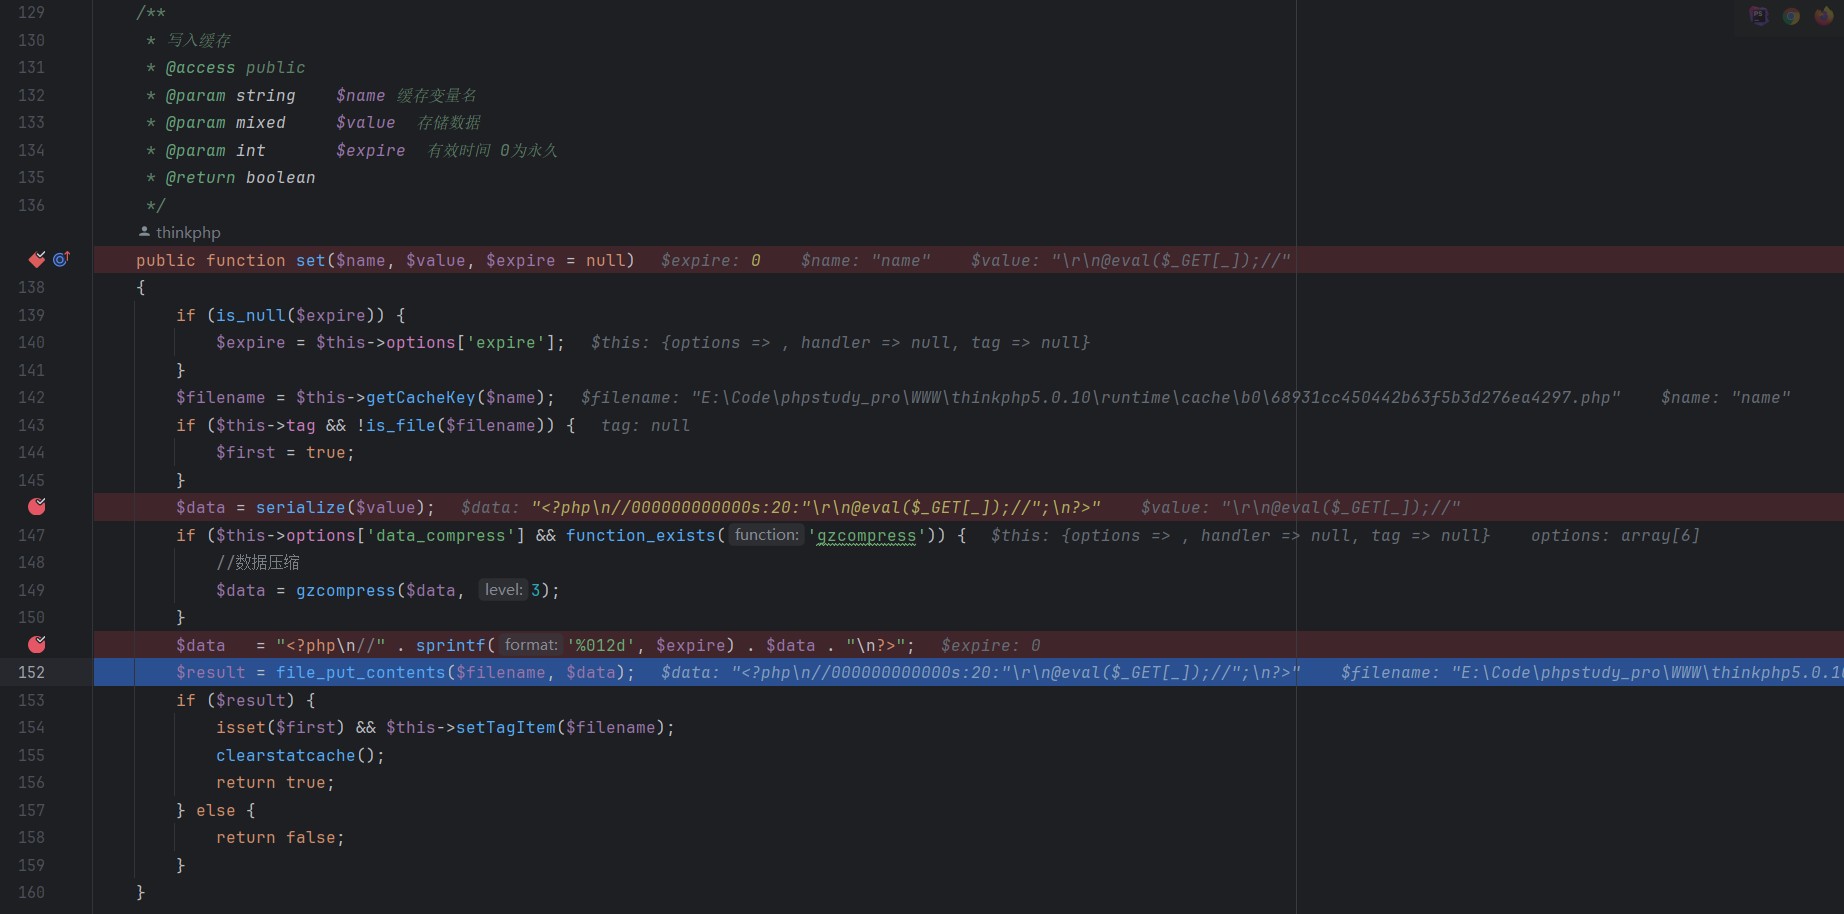Toggle method breakpoint icon on set() line

point(37,260)
